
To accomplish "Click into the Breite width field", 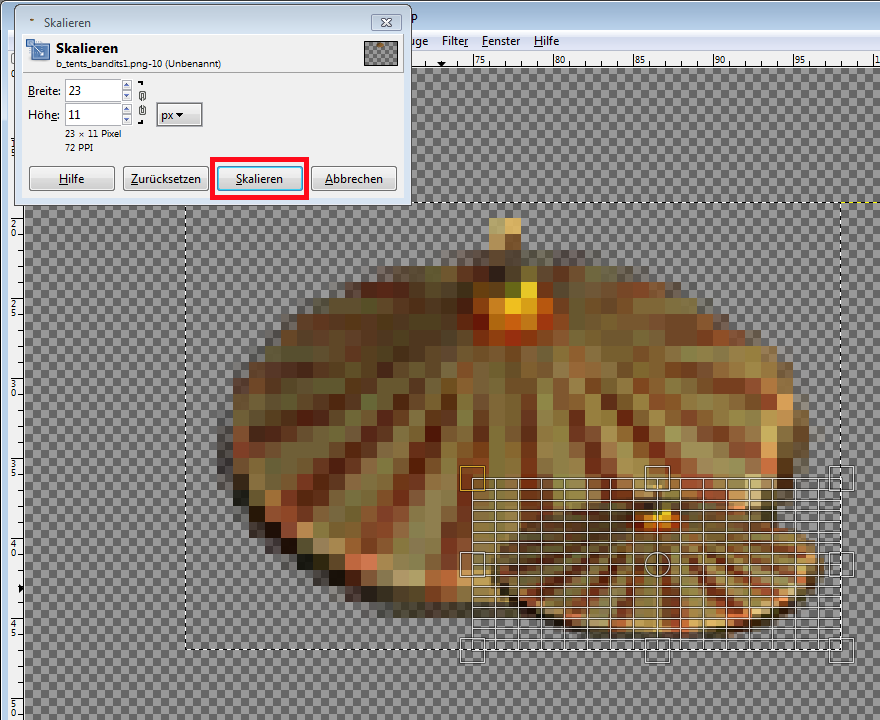I will click(93, 91).
